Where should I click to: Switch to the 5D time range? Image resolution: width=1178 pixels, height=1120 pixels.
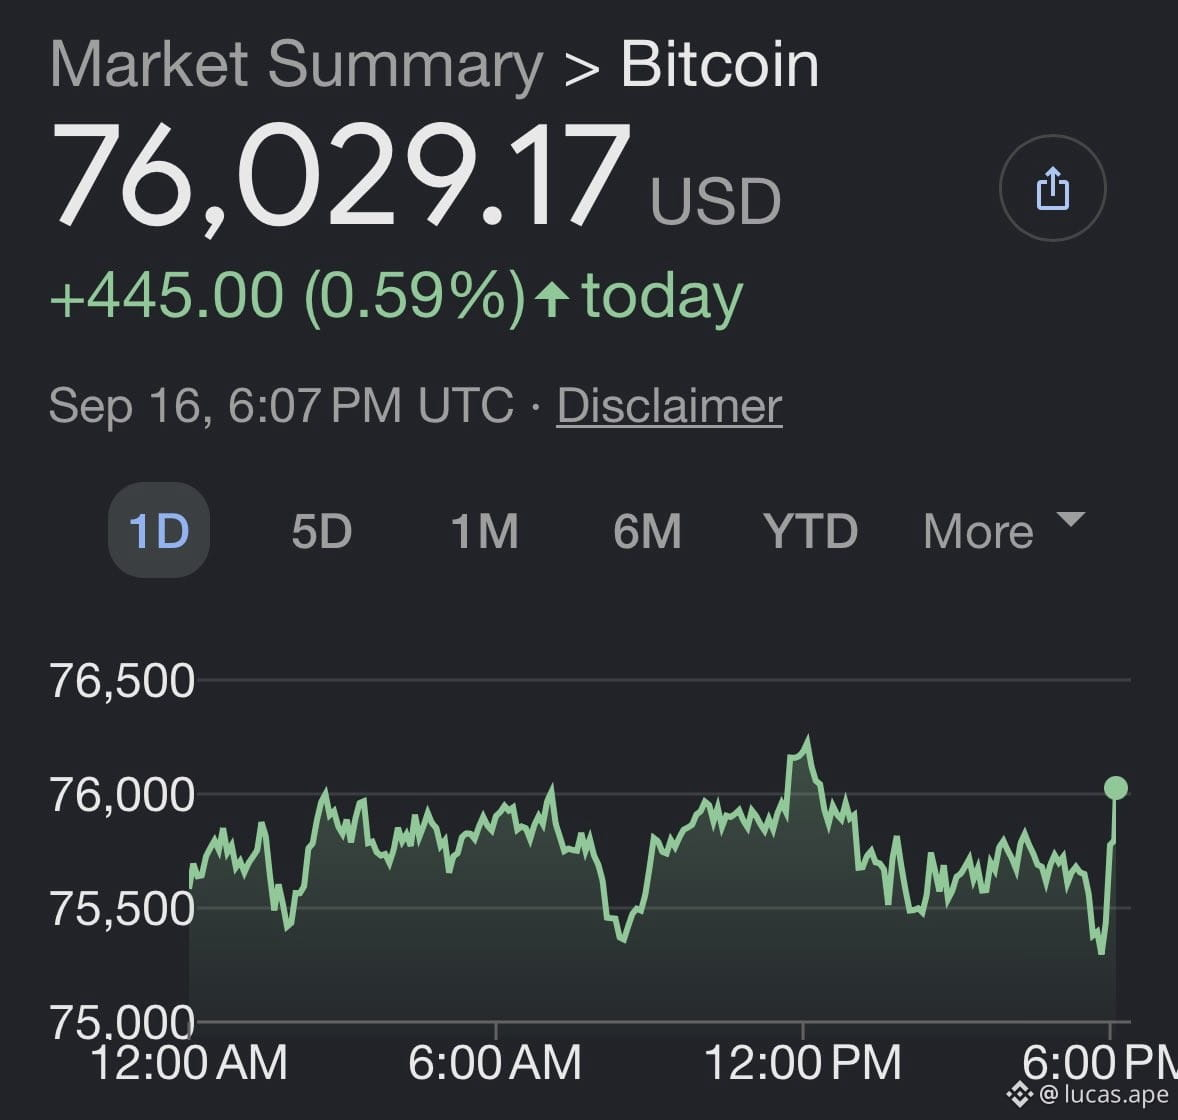click(322, 531)
